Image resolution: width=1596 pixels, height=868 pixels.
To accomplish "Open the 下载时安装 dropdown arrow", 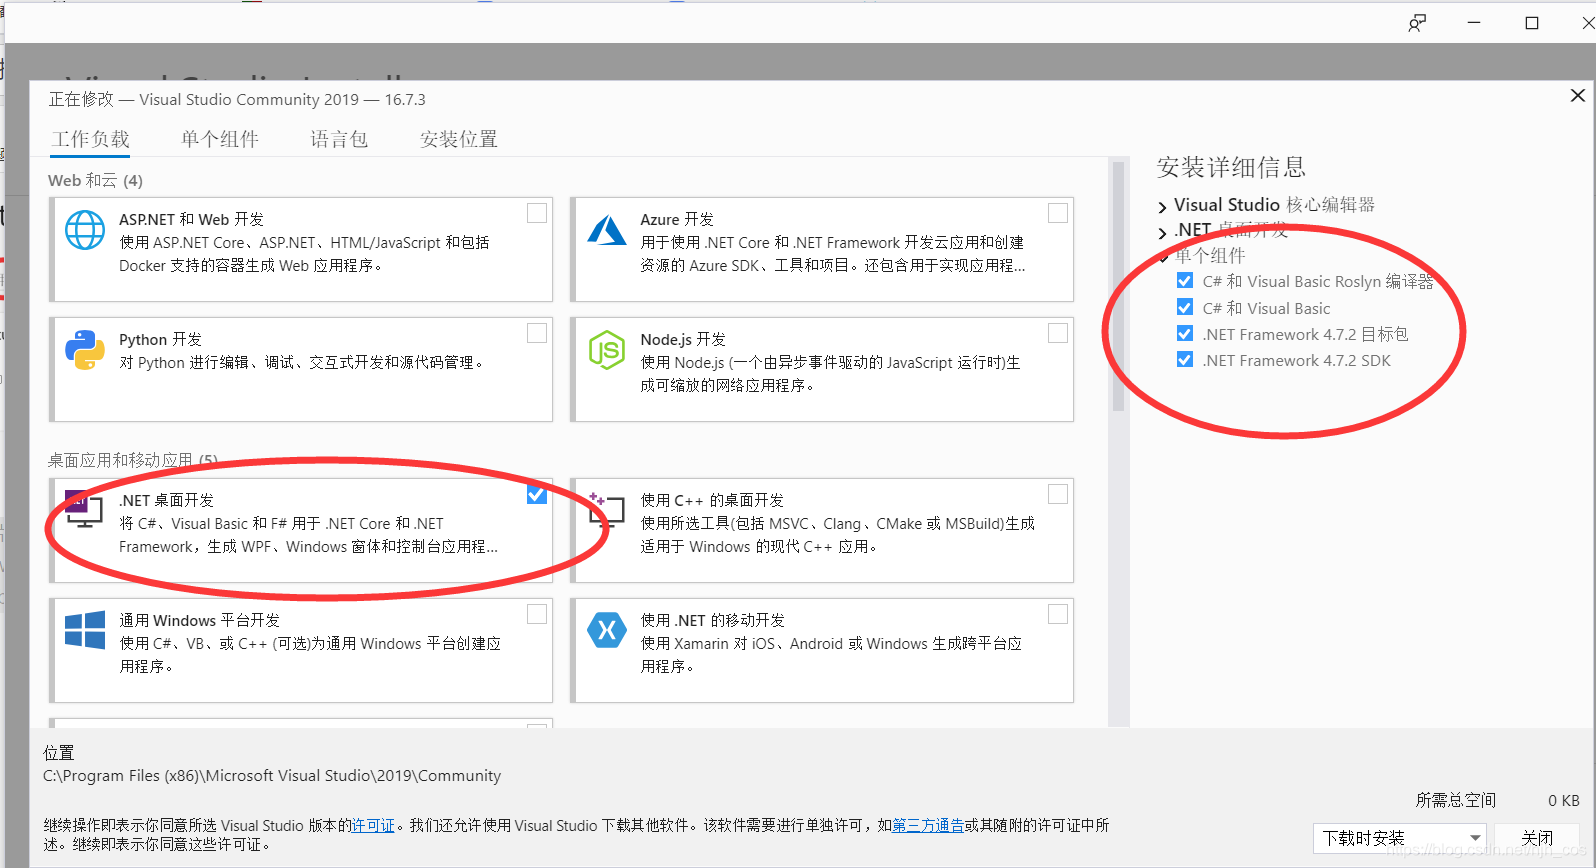I will pos(1475,838).
